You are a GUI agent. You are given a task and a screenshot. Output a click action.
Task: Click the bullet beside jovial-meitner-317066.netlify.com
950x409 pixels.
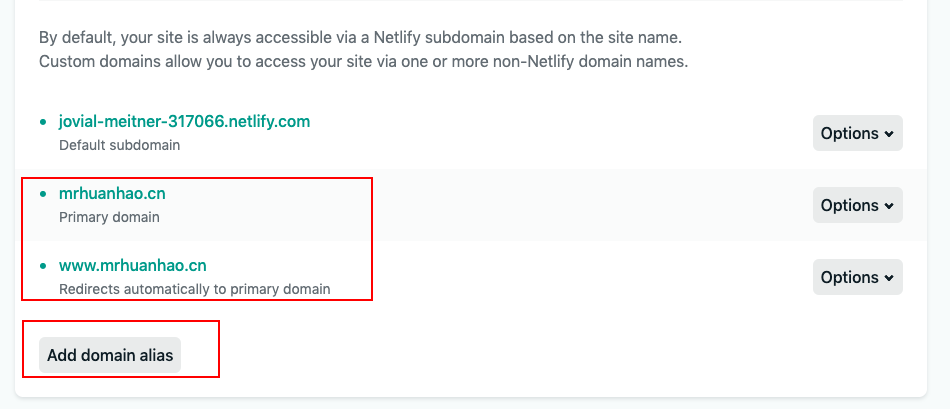43,122
